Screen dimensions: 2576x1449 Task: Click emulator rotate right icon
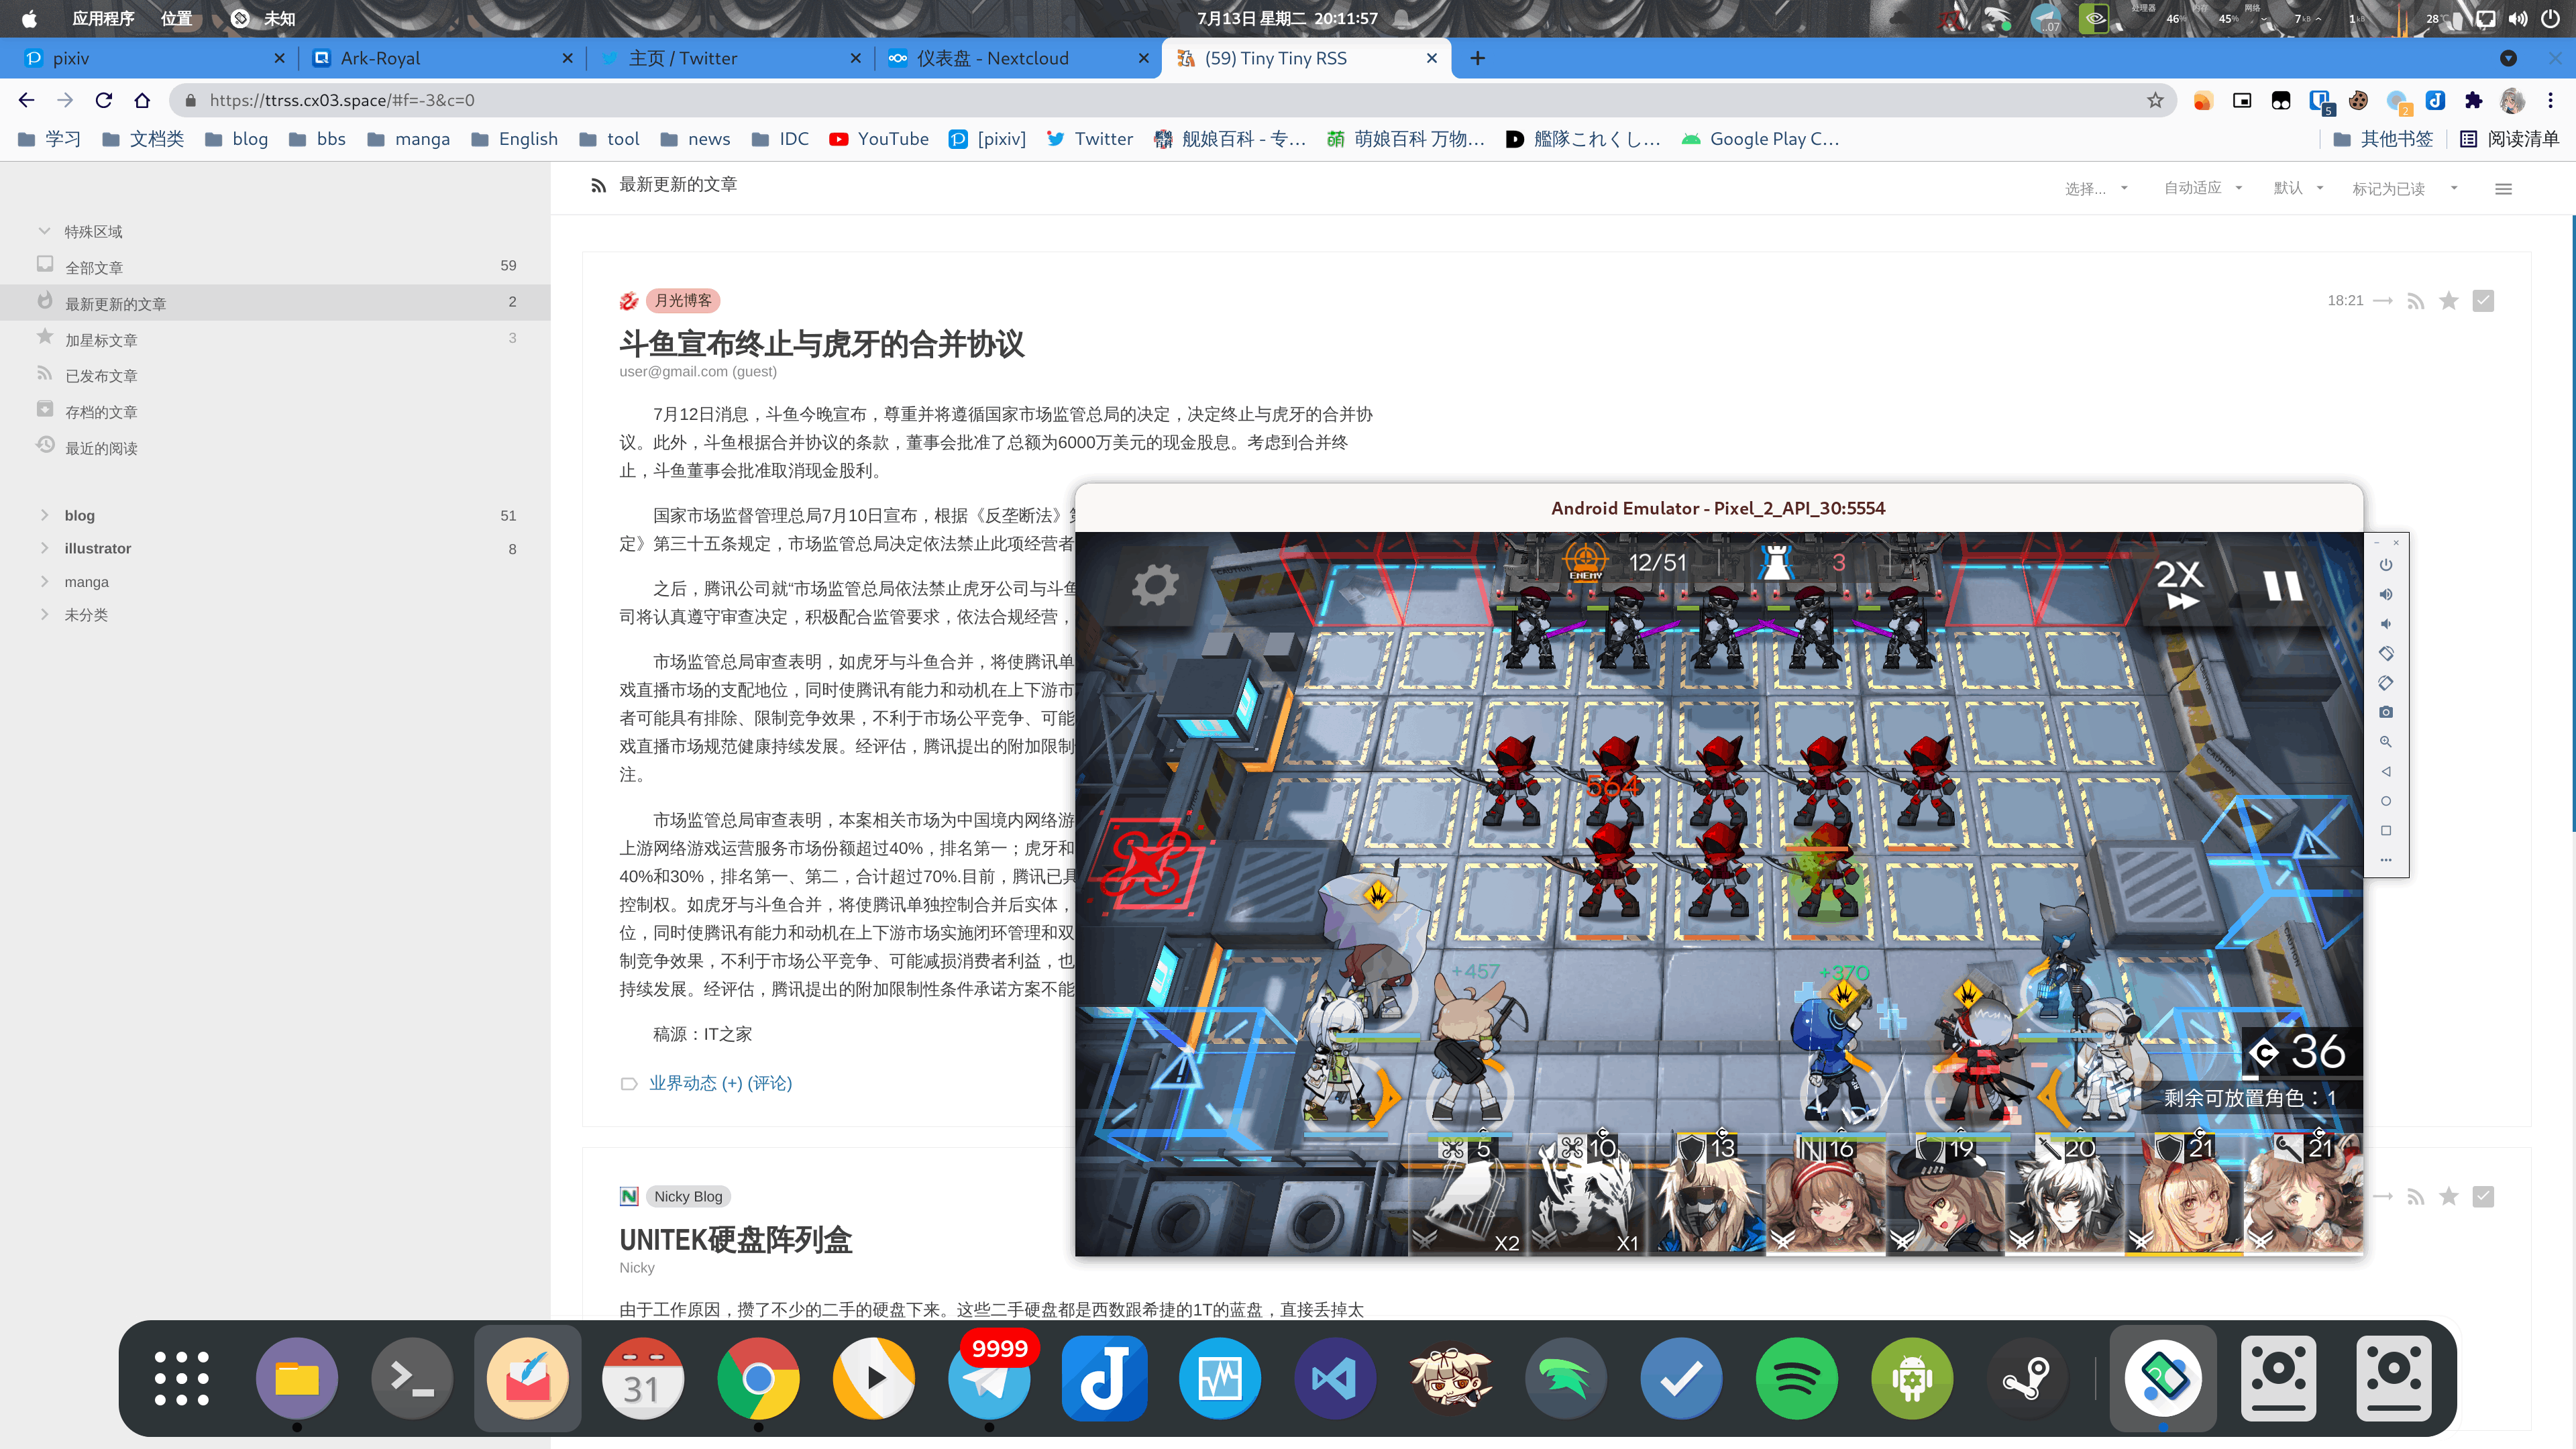[2386, 683]
